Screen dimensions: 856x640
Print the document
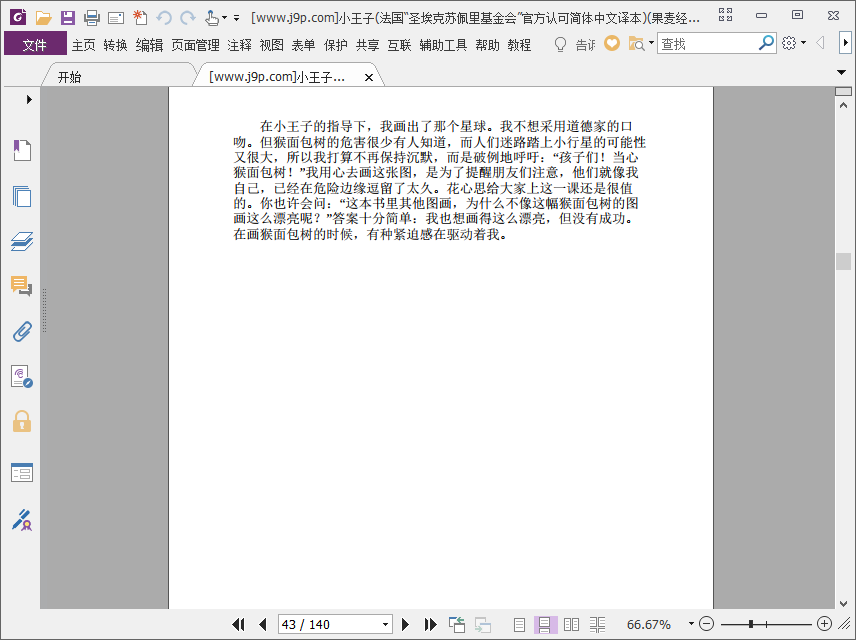click(92, 18)
